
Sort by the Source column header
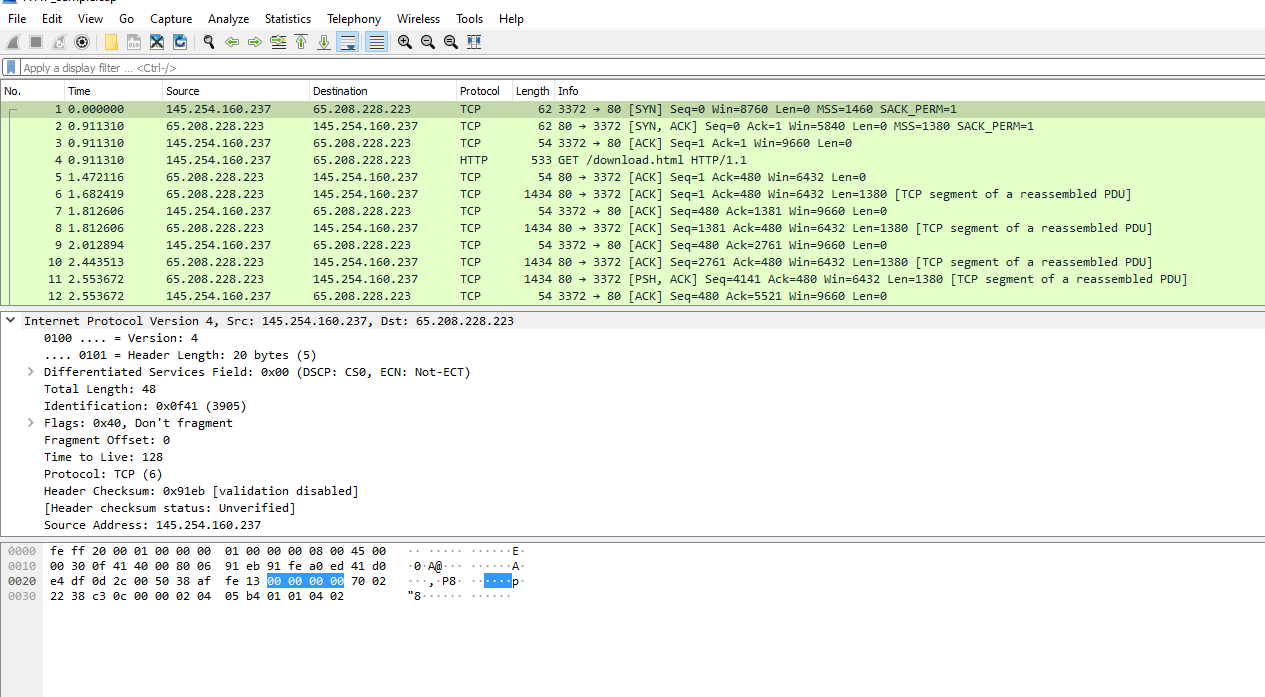click(x=236, y=91)
